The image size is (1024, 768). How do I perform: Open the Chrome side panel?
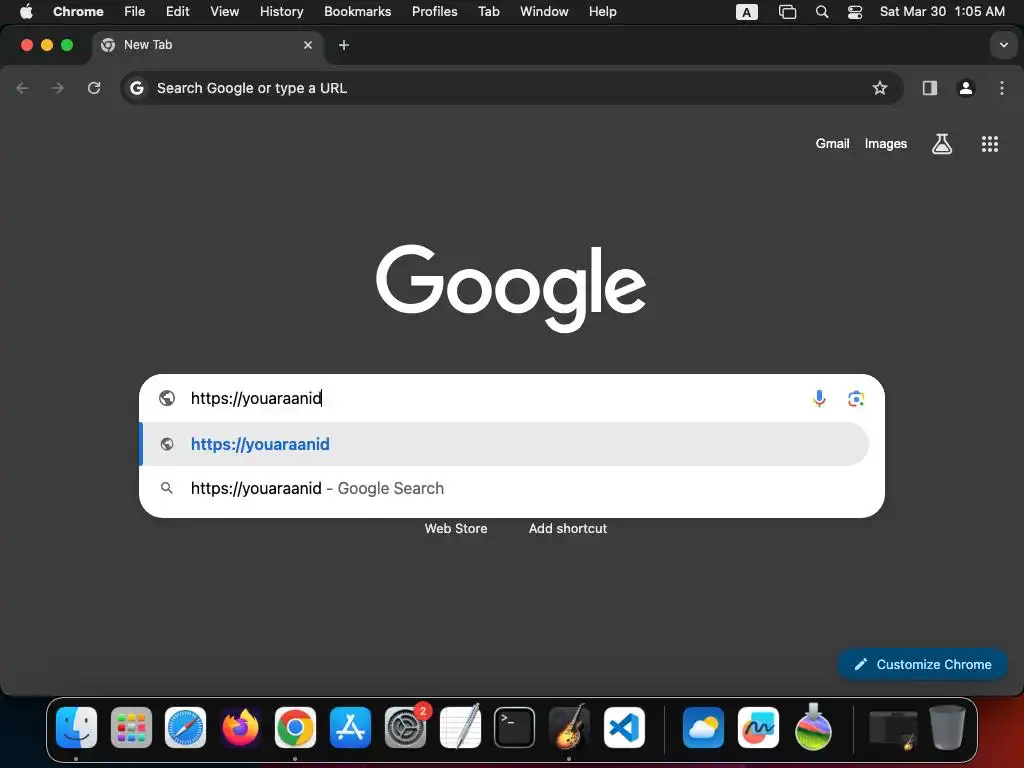point(929,88)
